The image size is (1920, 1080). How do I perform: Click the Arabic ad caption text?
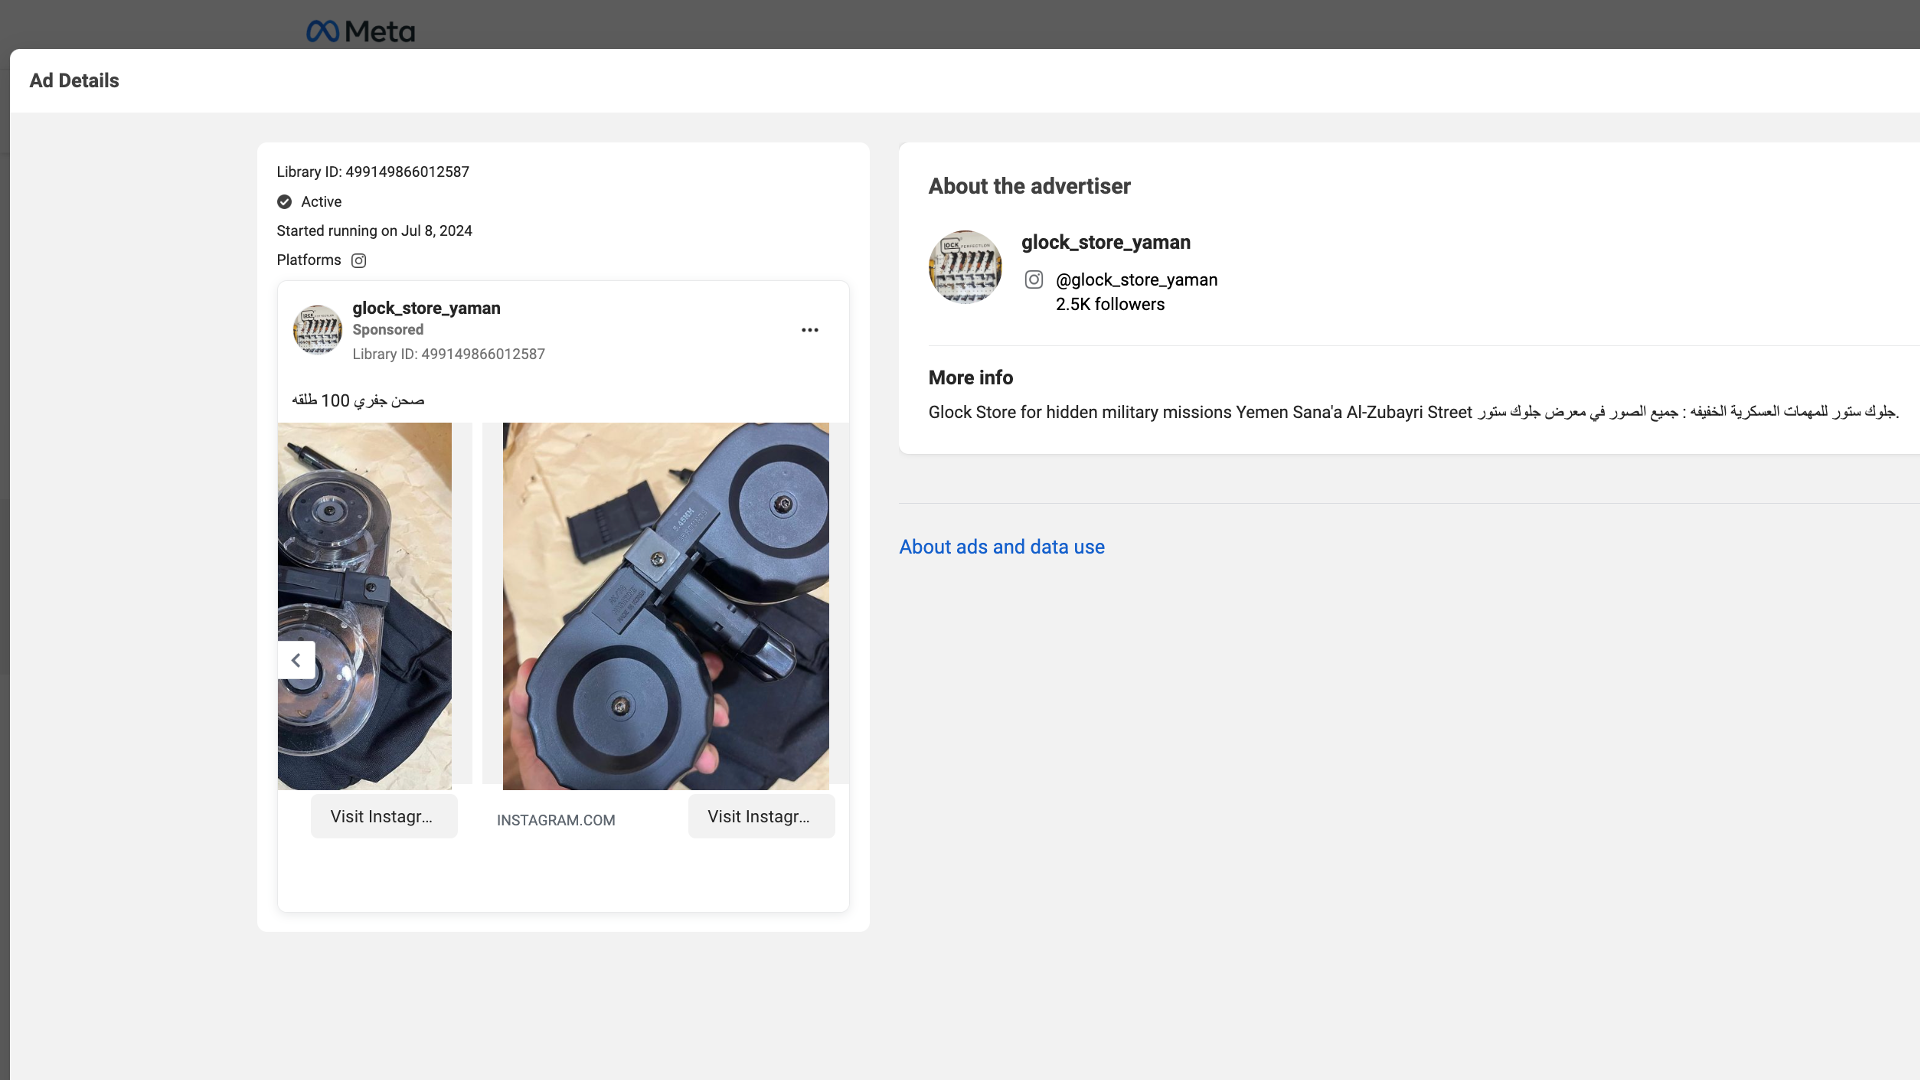click(358, 400)
